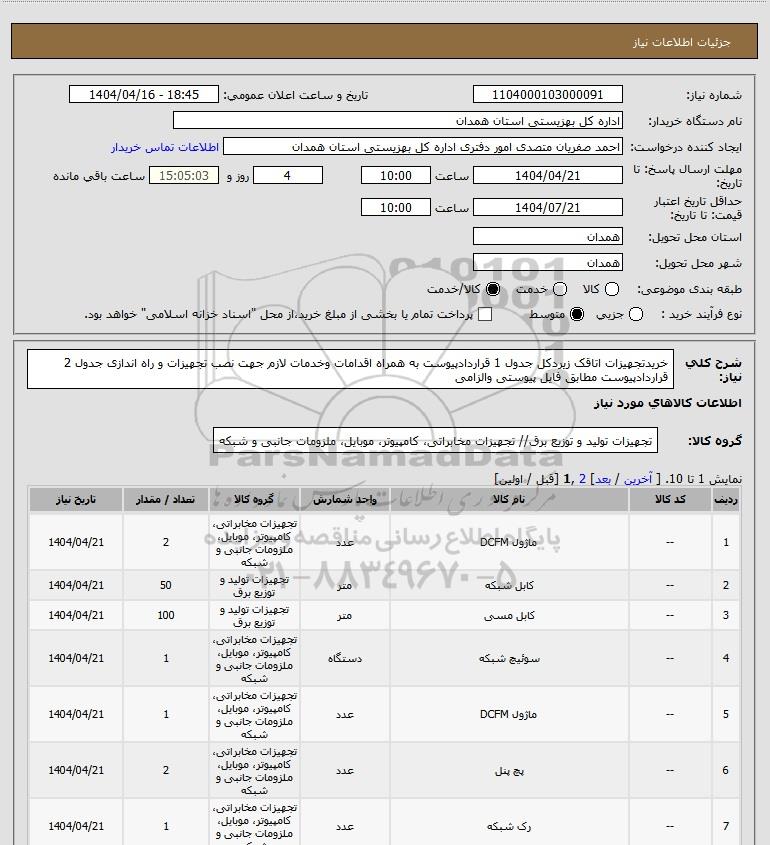
Task: Toggle the اسناد خزانه اسلامی payment checkbox
Action: [x=485, y=314]
